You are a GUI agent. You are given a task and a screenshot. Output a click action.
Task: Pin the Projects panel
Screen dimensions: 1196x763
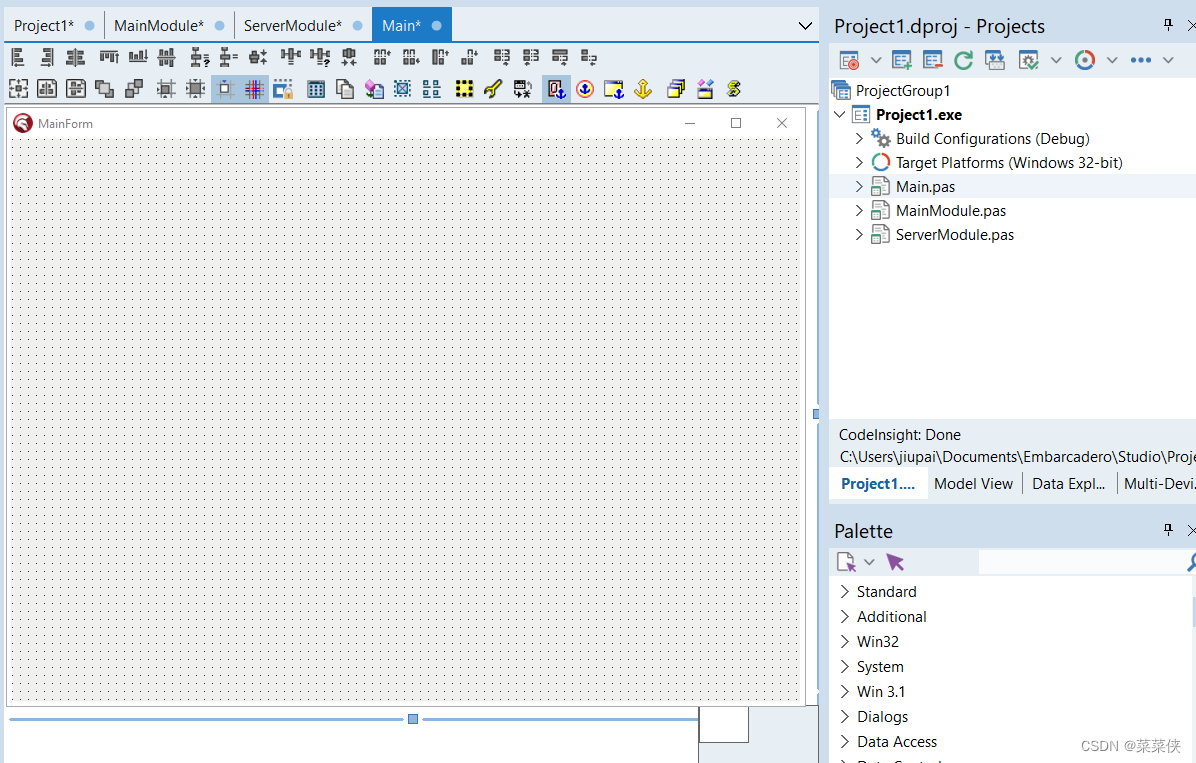pos(1168,25)
